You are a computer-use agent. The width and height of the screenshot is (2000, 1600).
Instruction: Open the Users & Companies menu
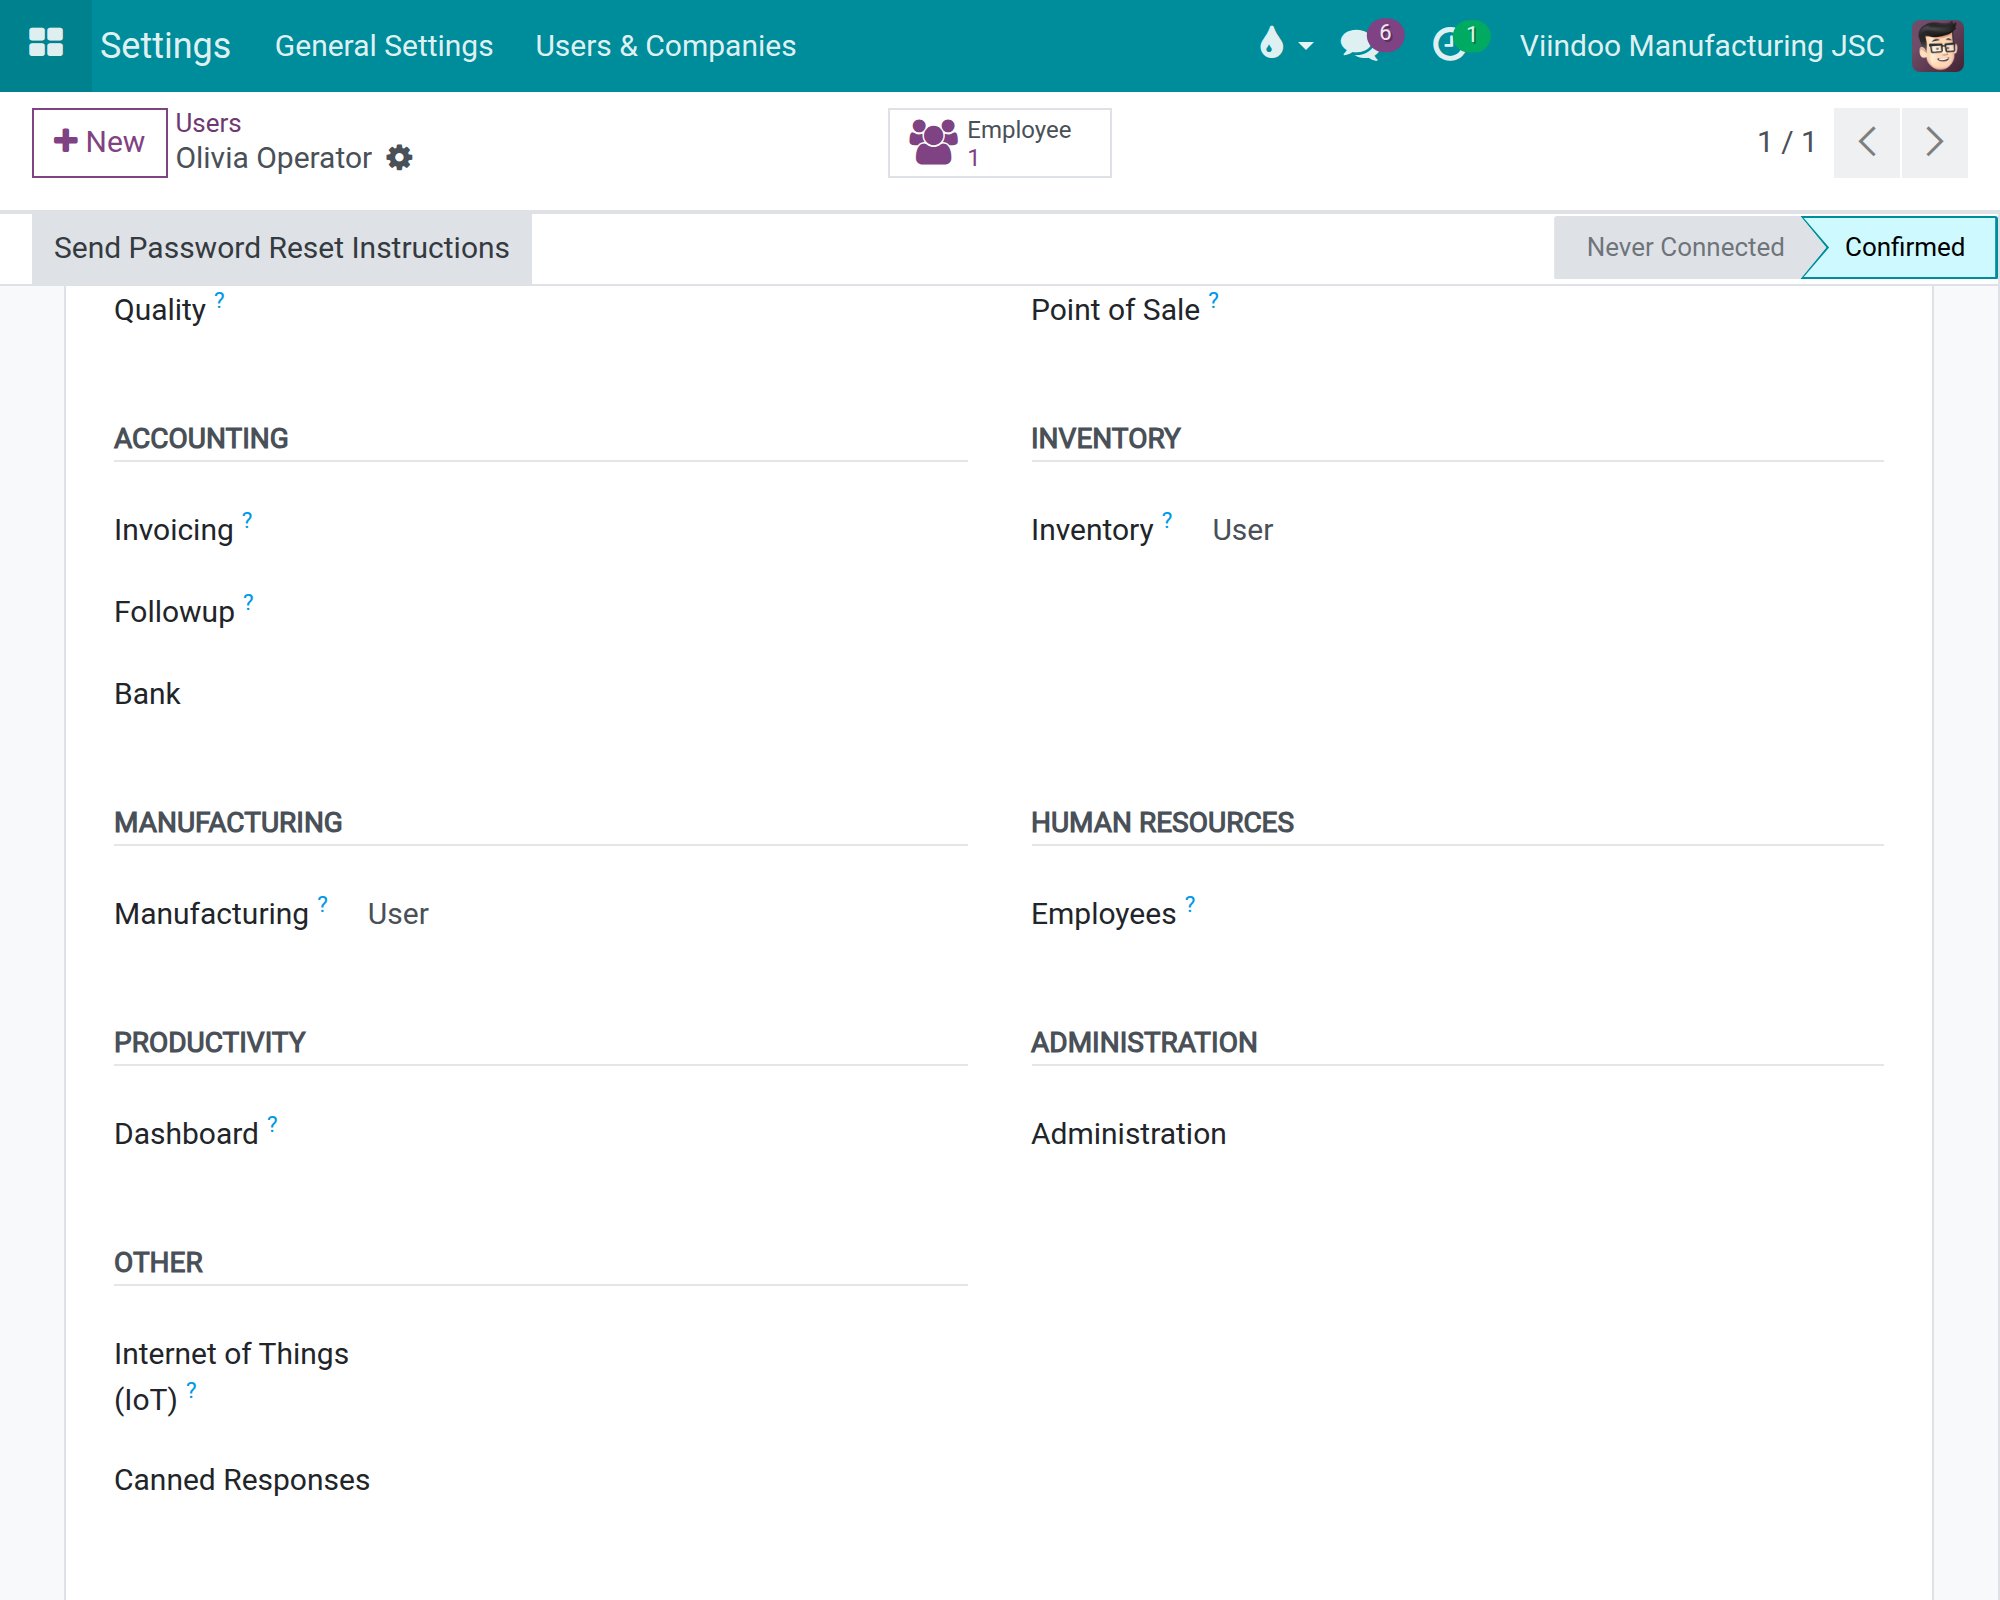(666, 46)
